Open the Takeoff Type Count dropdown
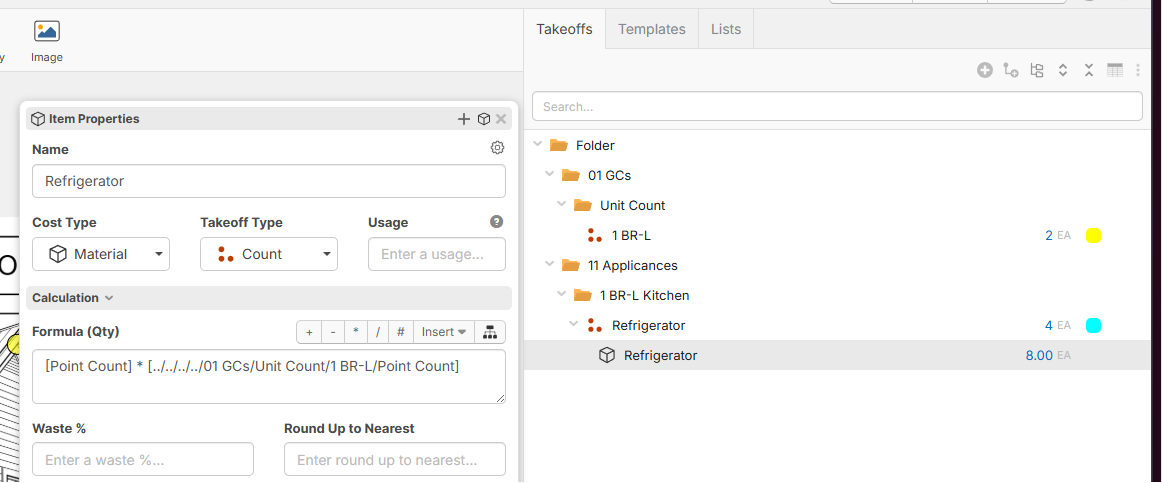This screenshot has height=483, width=1162. [269, 254]
